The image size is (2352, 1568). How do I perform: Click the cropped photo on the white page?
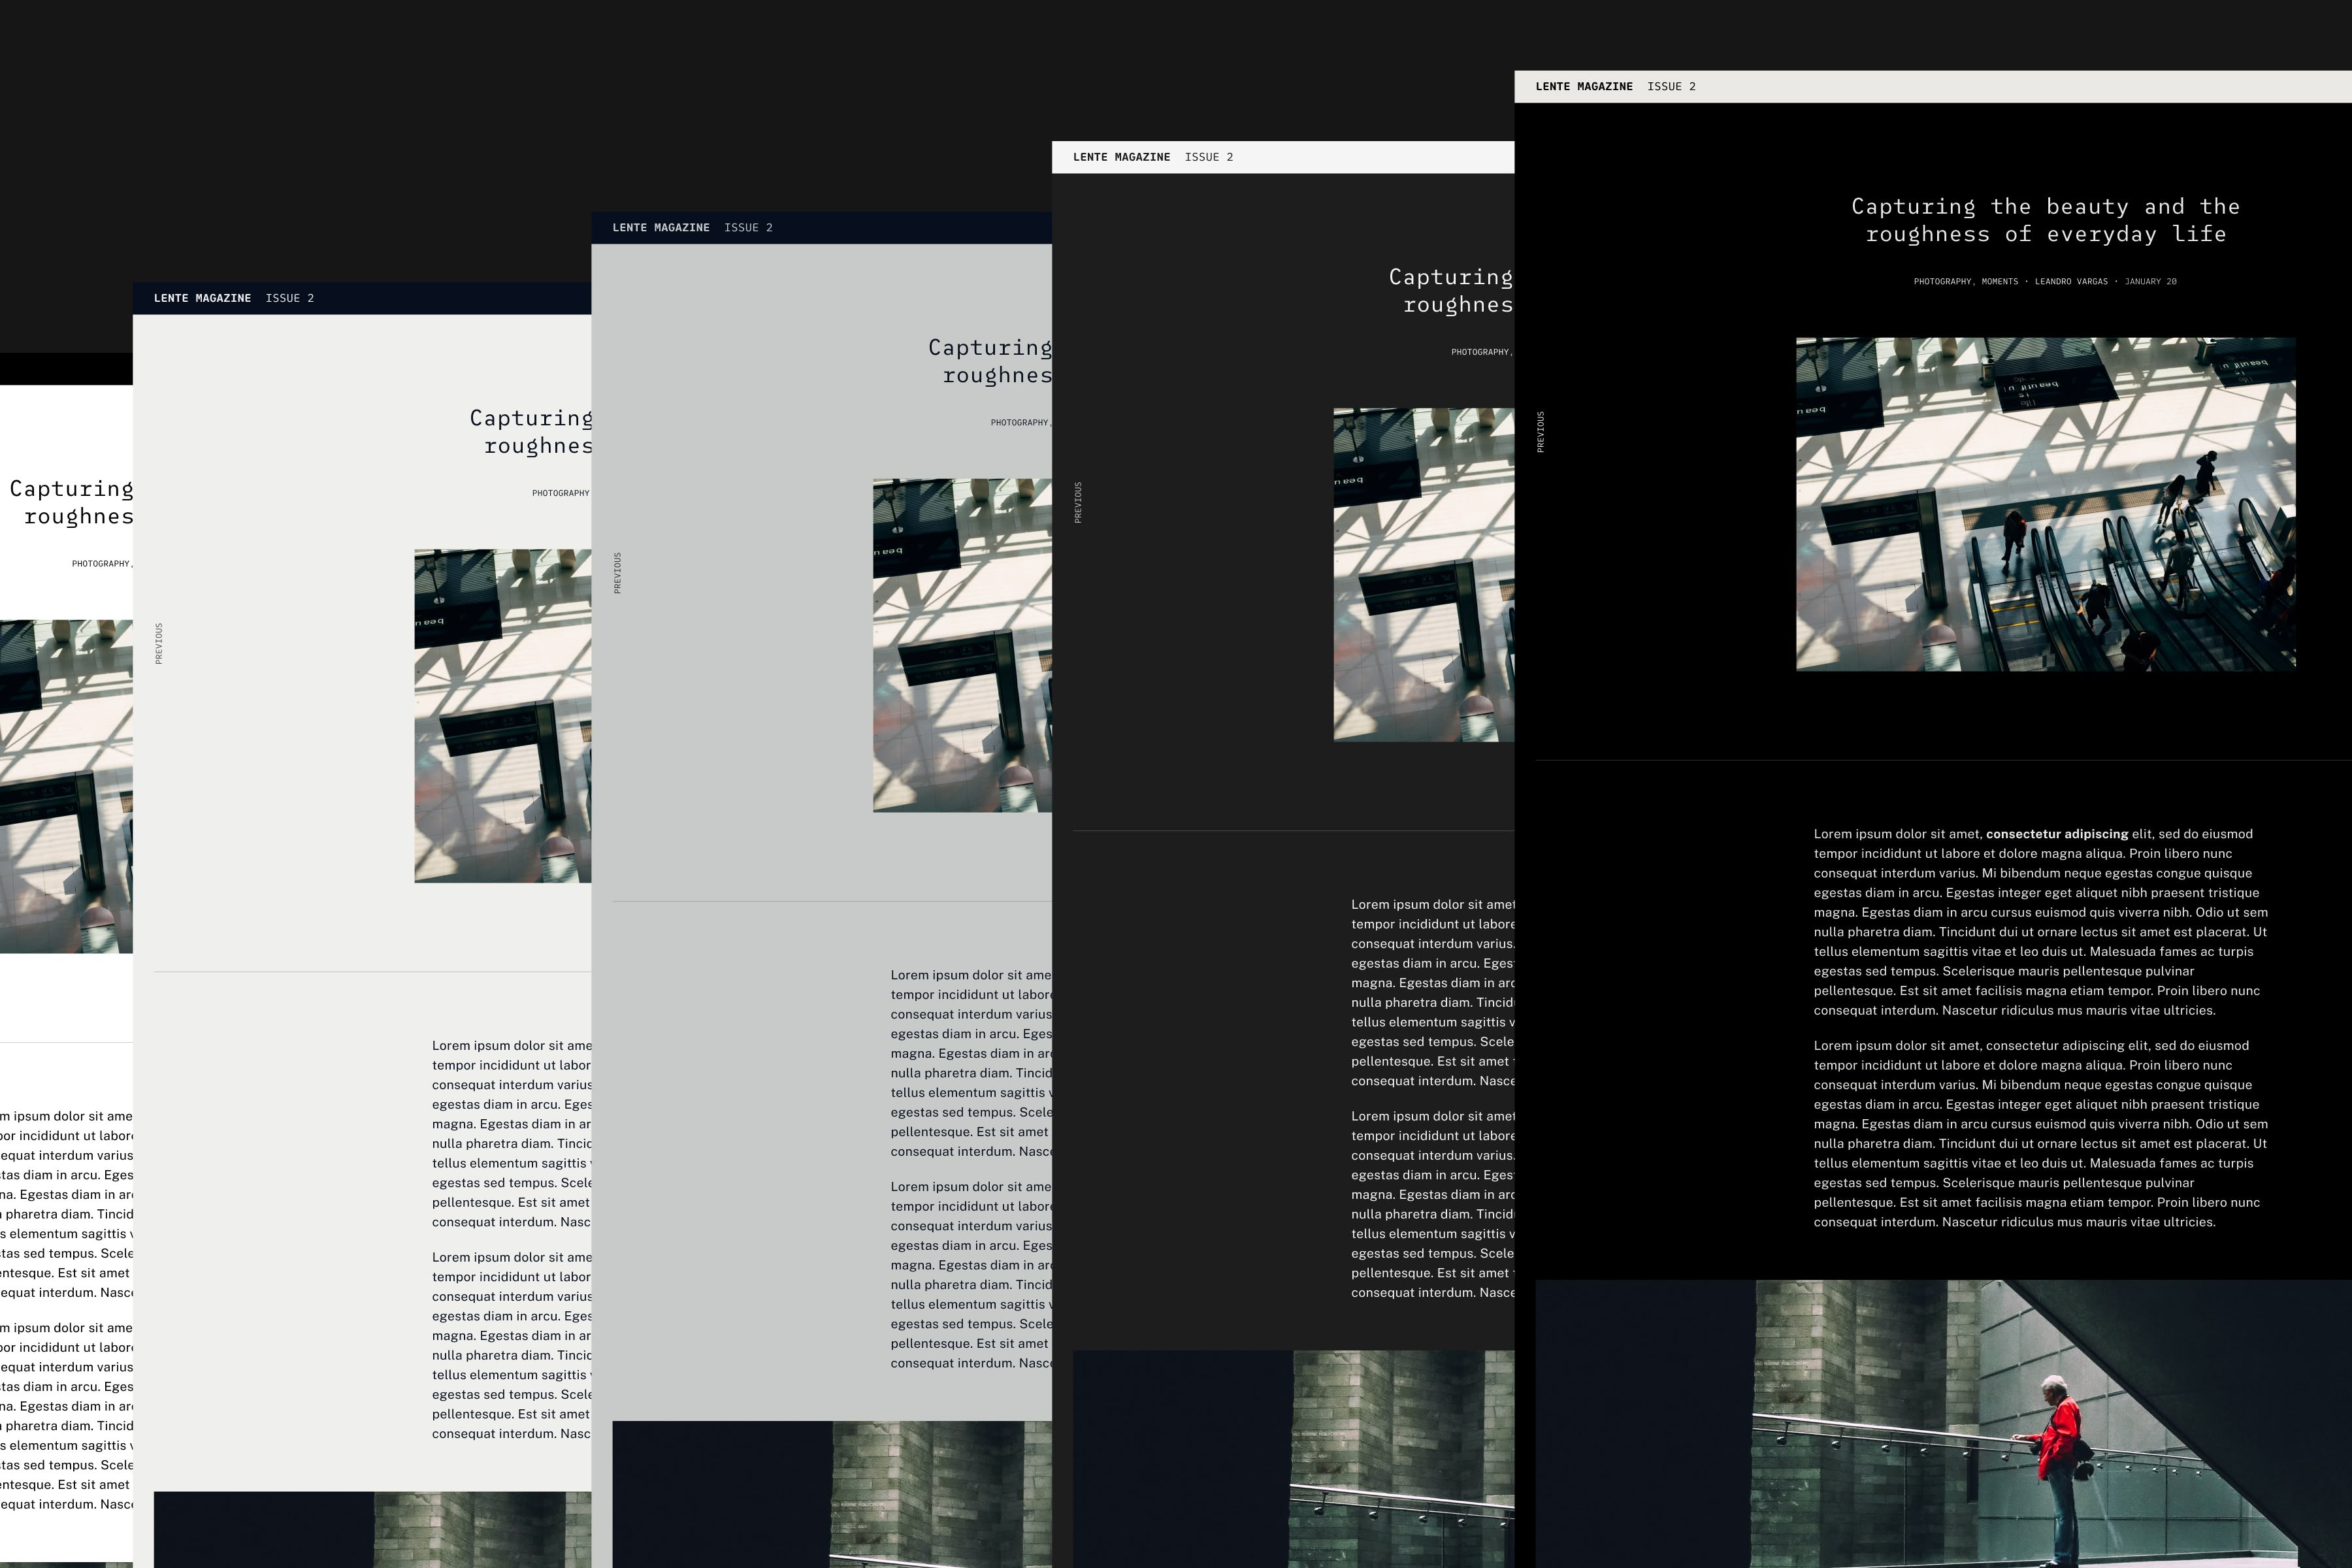click(66, 786)
